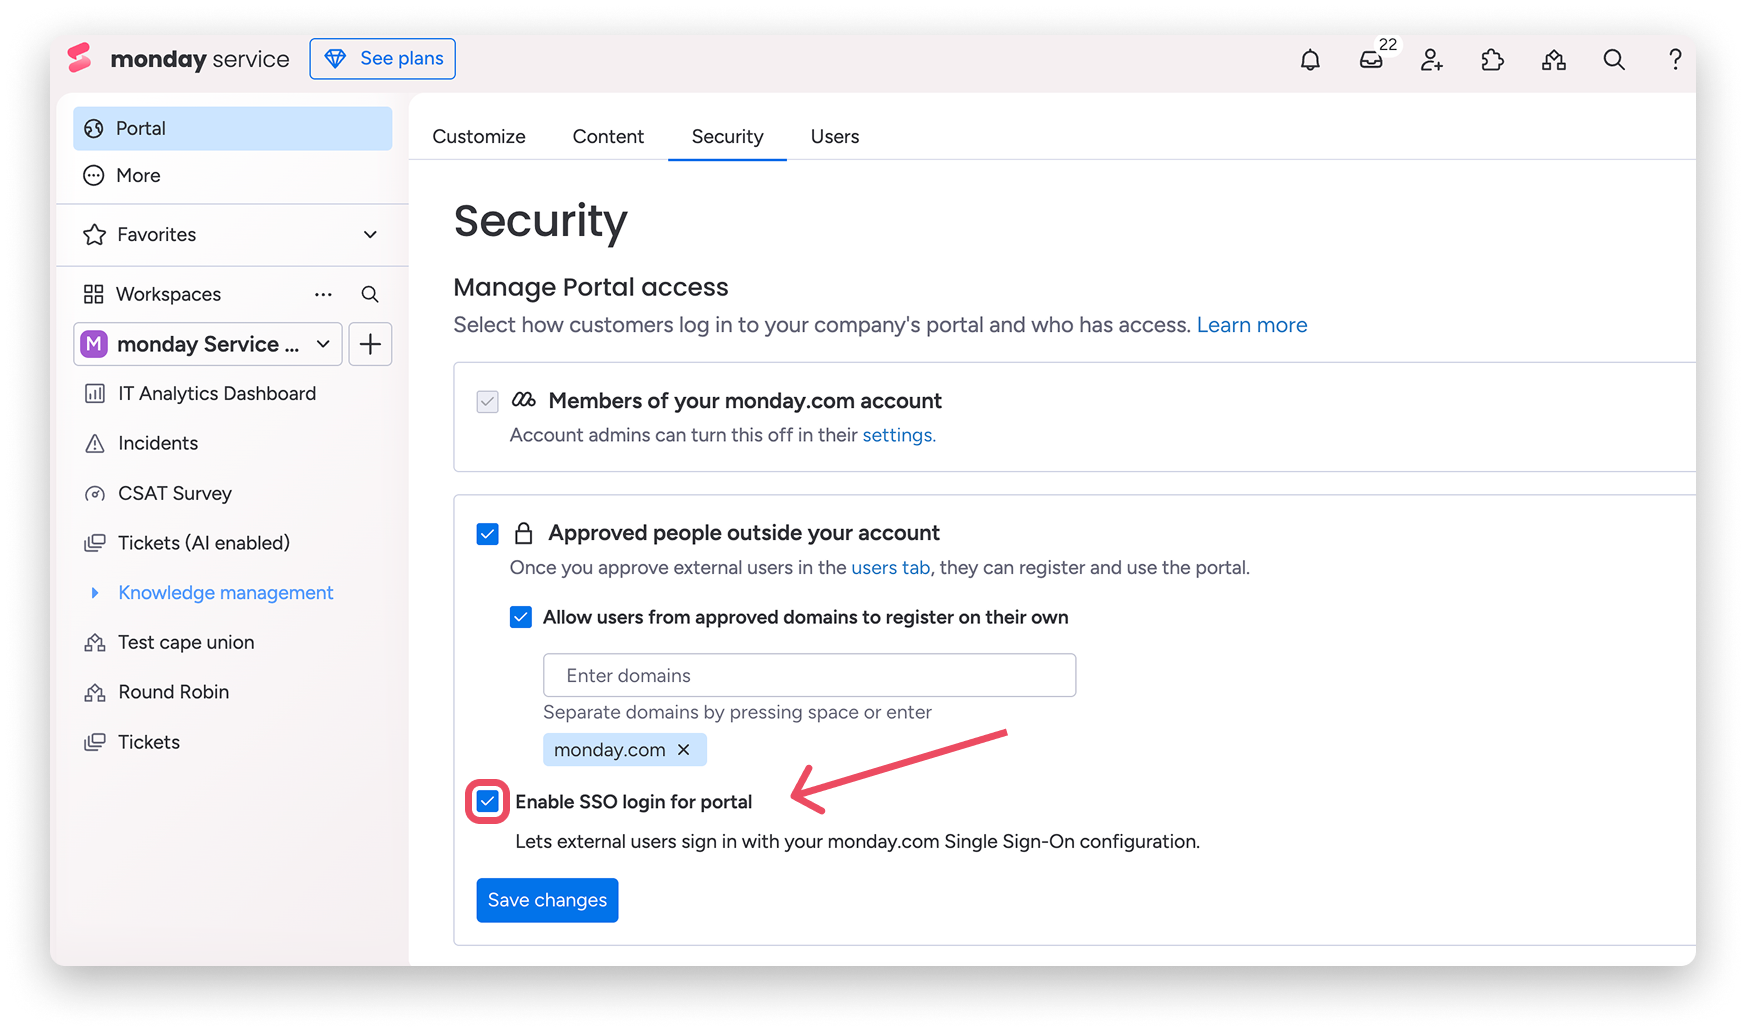Click the diamond icon in See plans
This screenshot has width=1746, height=1031.
point(336,59)
